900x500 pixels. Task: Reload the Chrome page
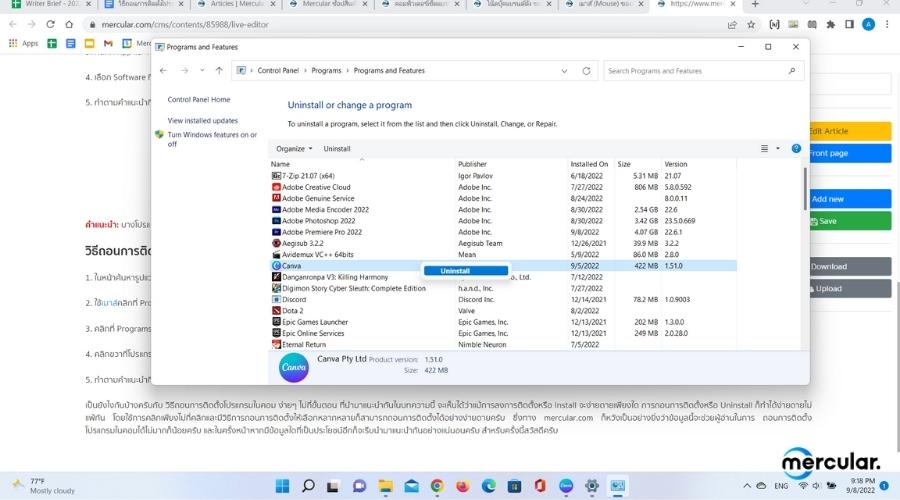51,25
